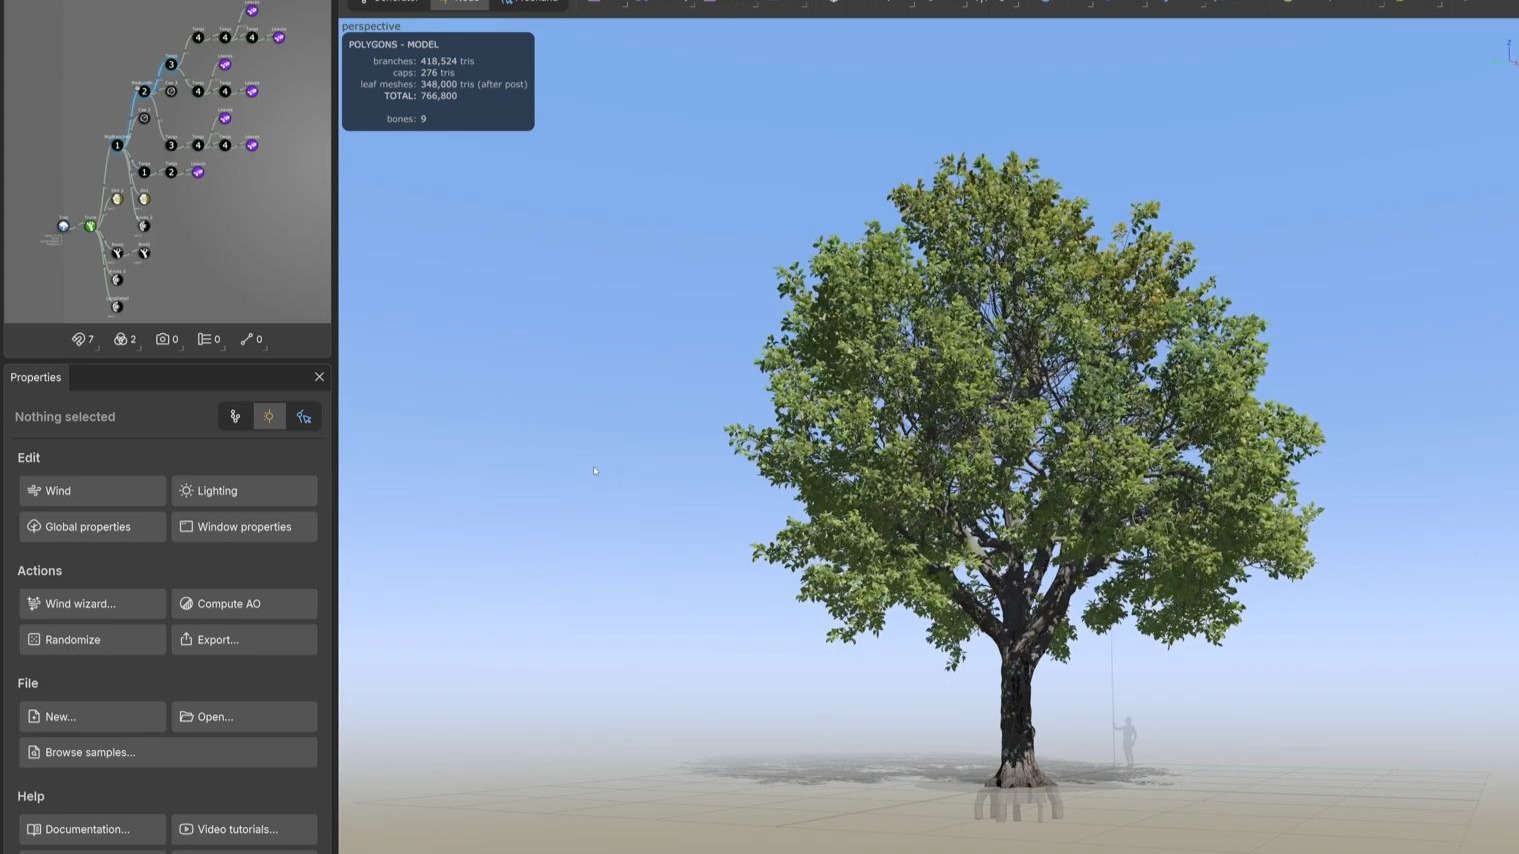Viewport: 1519px width, 854px height.
Task: Toggle the selection cursor mode in Properties header
Action: pos(304,416)
